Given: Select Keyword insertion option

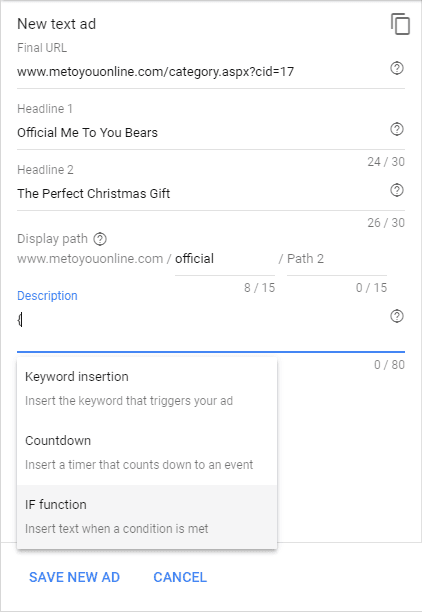Looking at the screenshot, I should [147, 389].
